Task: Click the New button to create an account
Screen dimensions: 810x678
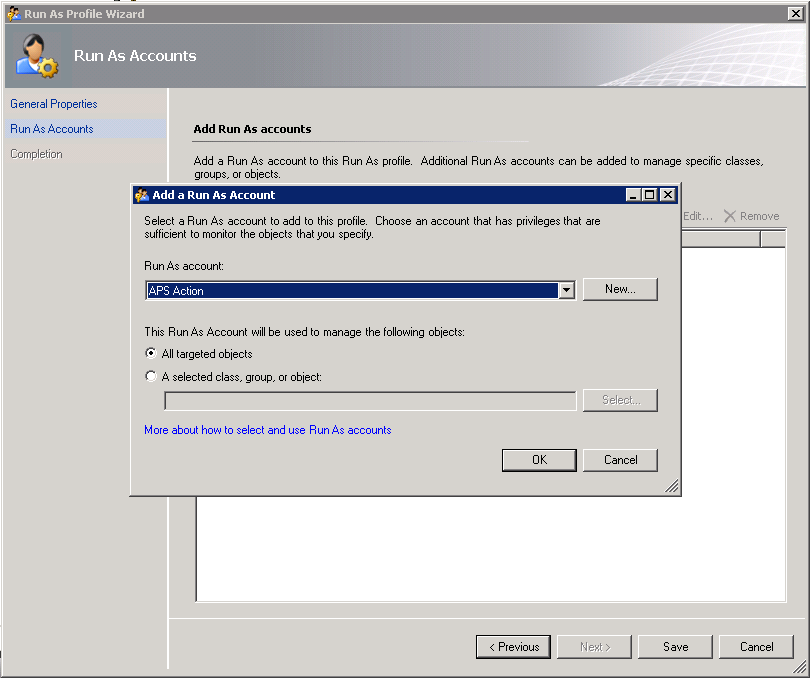Action: [x=621, y=289]
